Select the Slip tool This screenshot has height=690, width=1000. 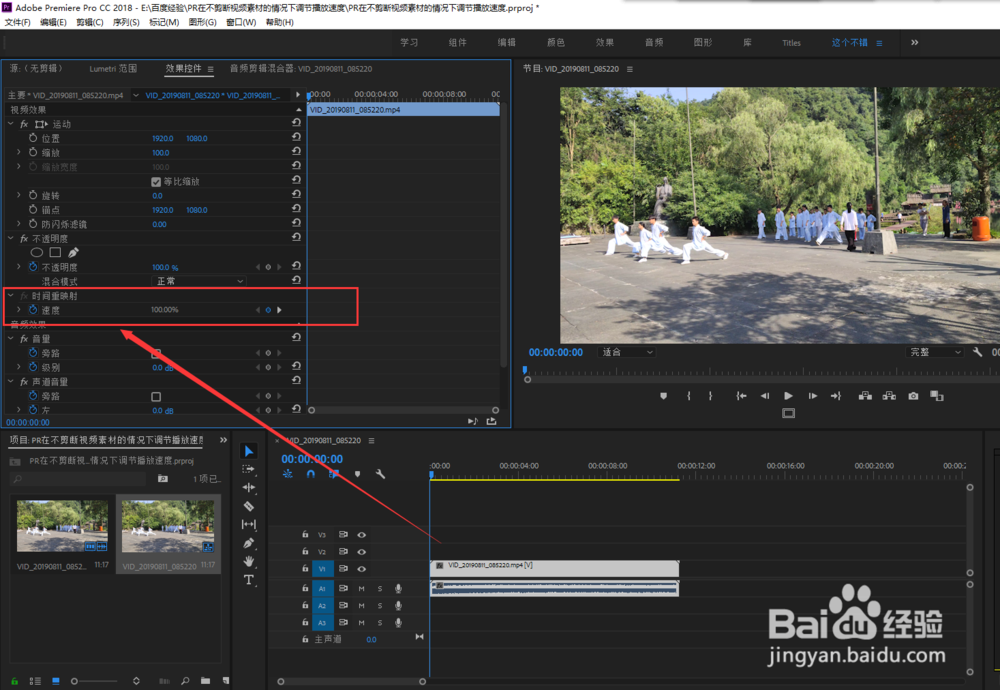[x=249, y=524]
